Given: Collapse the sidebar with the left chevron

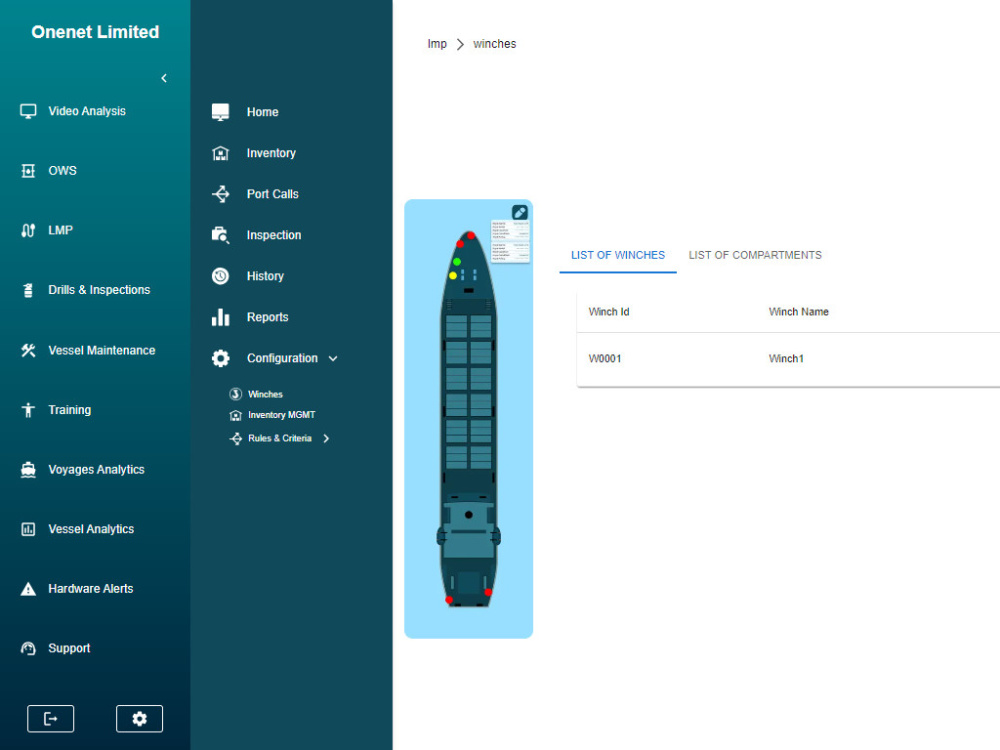Looking at the screenshot, I should tap(164, 78).
